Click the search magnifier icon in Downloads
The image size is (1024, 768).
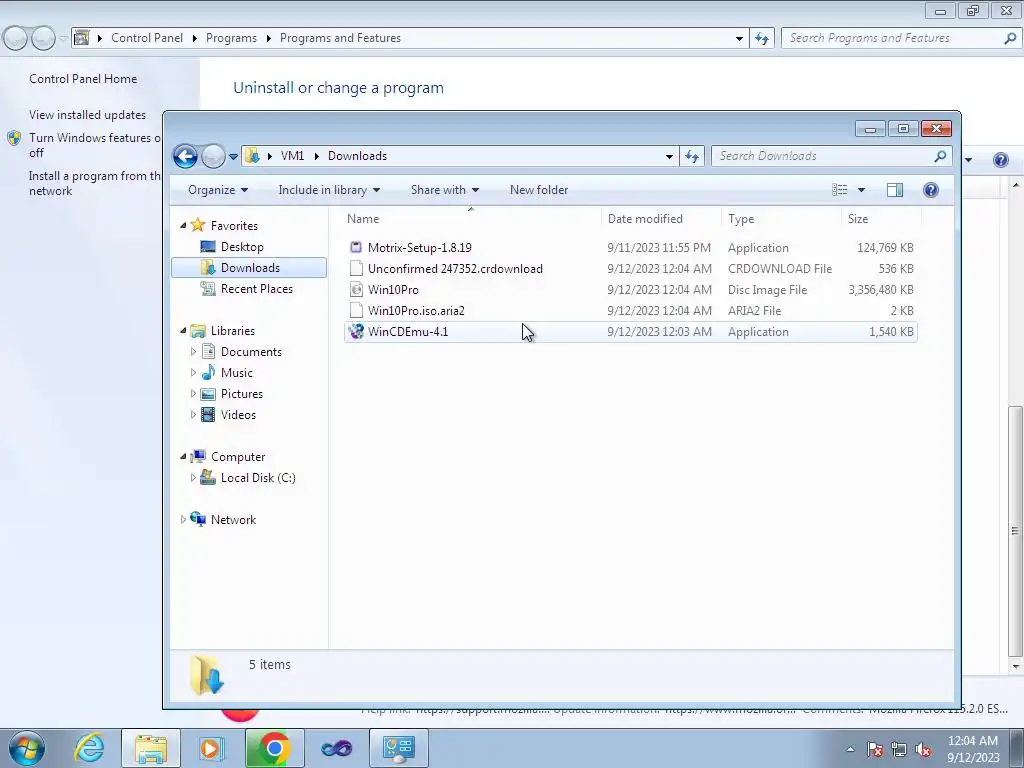point(940,156)
